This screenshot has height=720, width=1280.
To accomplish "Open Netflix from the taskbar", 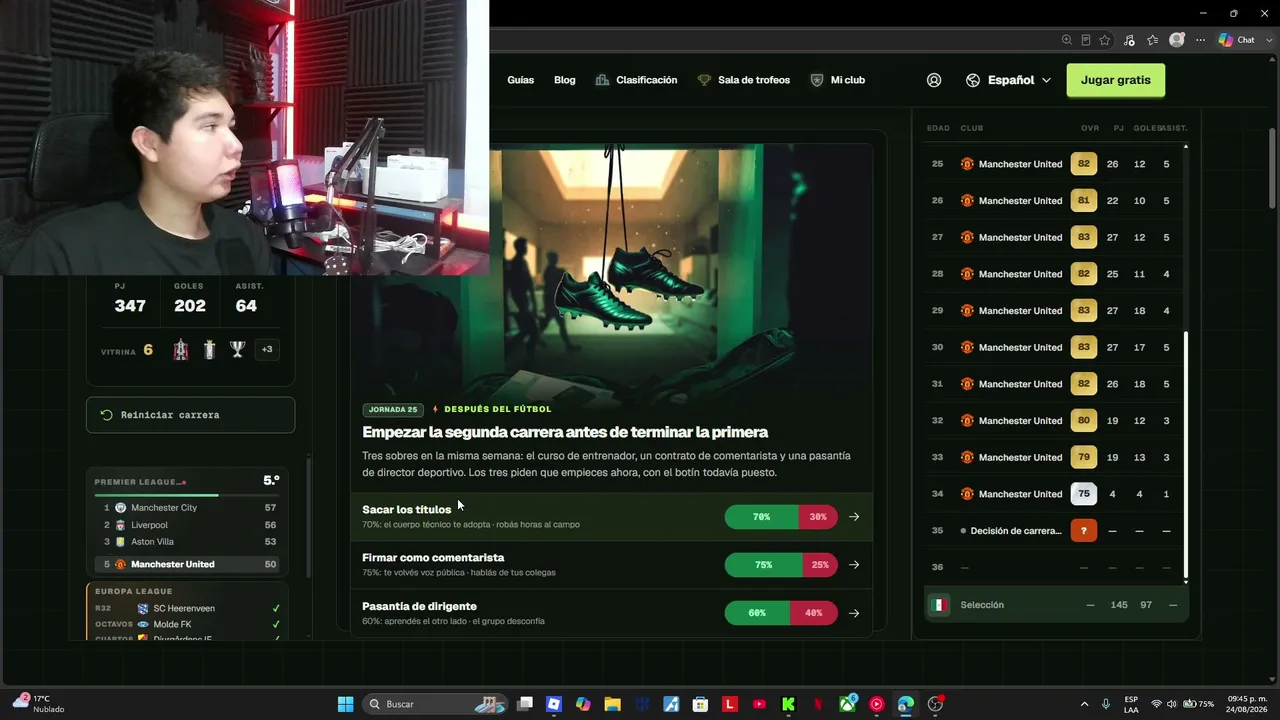I will (818, 704).
